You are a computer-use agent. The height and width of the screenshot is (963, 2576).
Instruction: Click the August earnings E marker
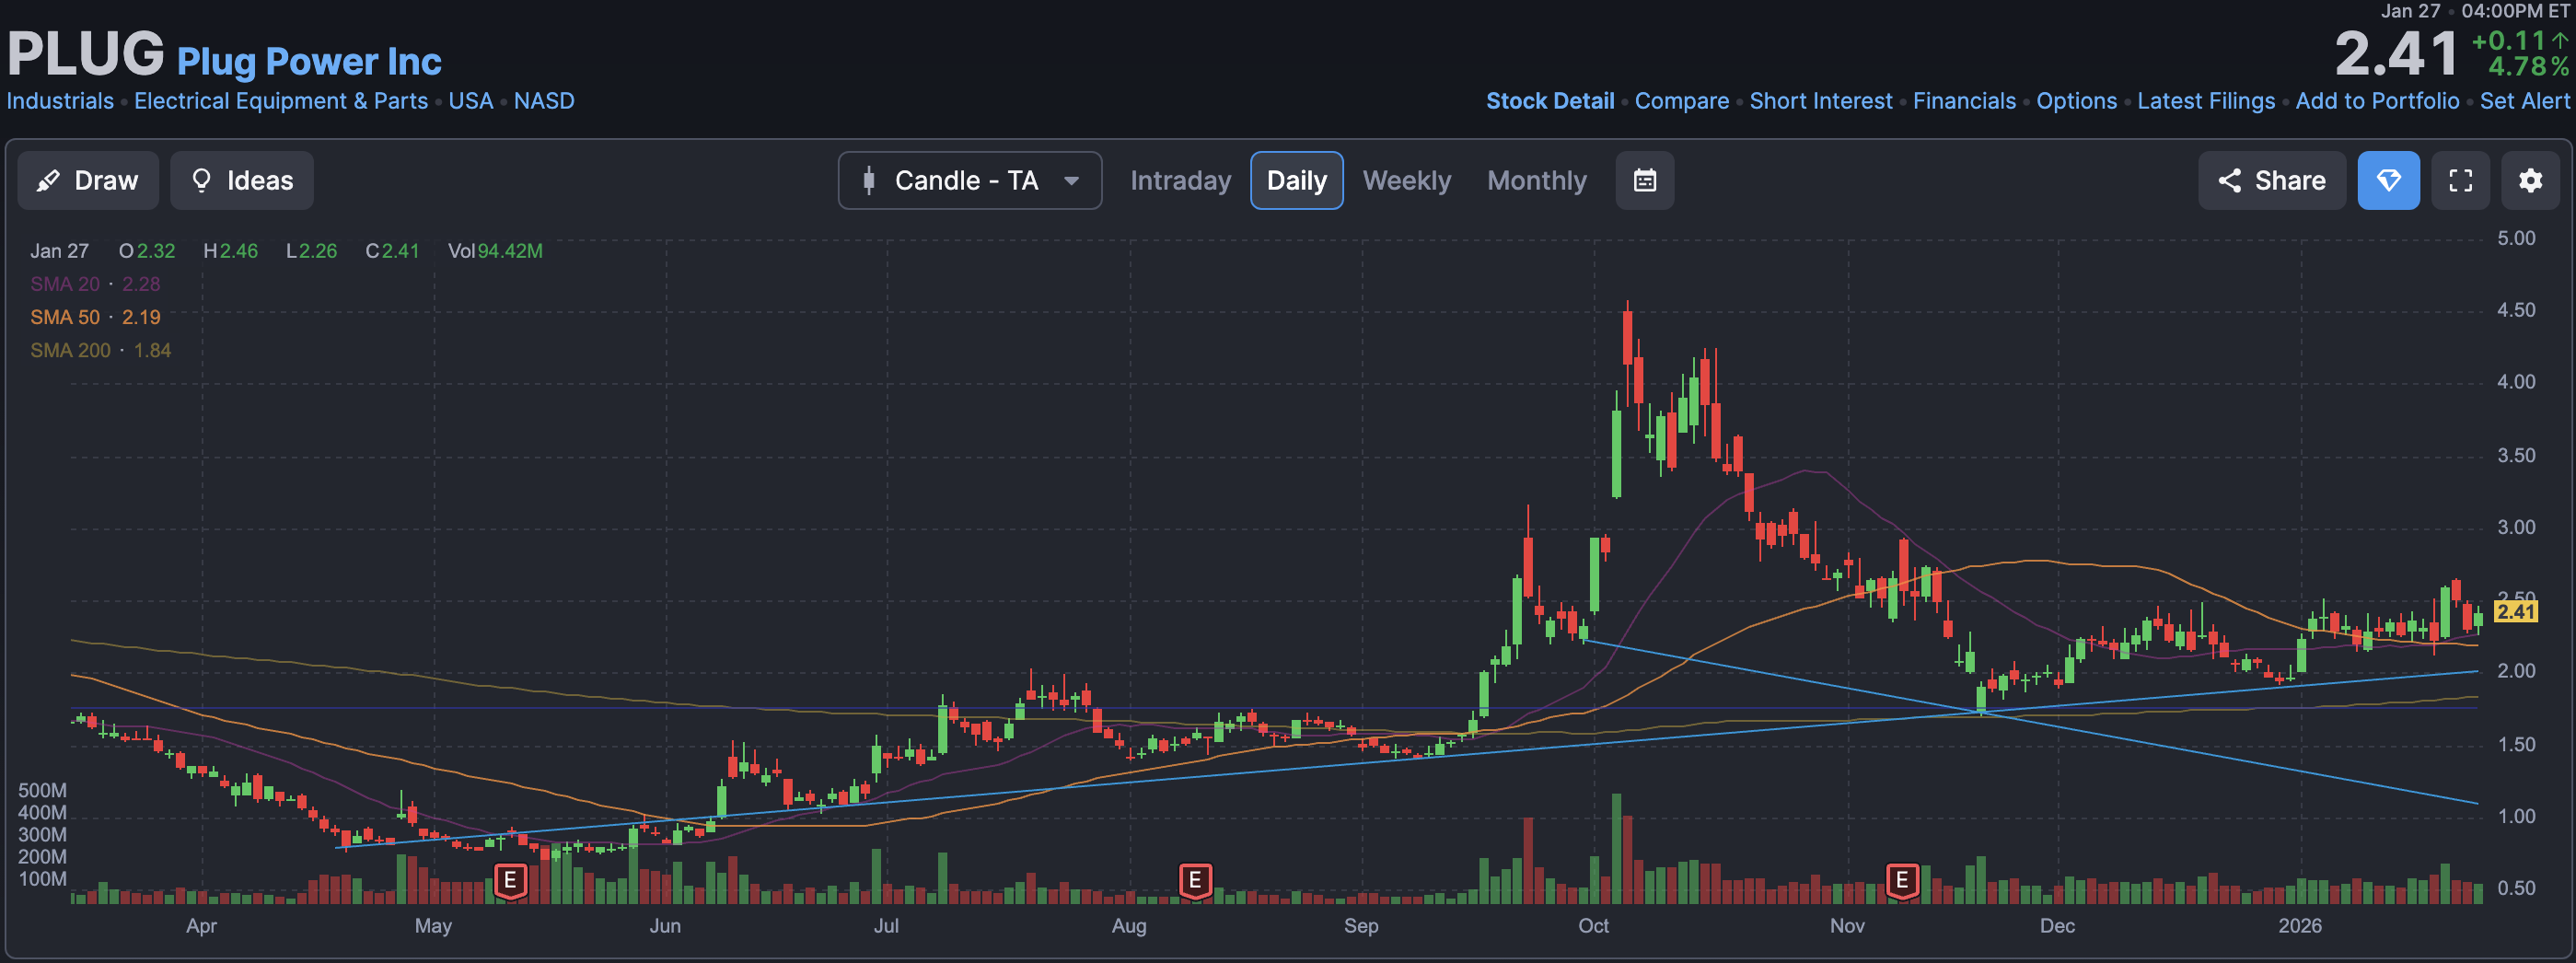(x=1195, y=881)
